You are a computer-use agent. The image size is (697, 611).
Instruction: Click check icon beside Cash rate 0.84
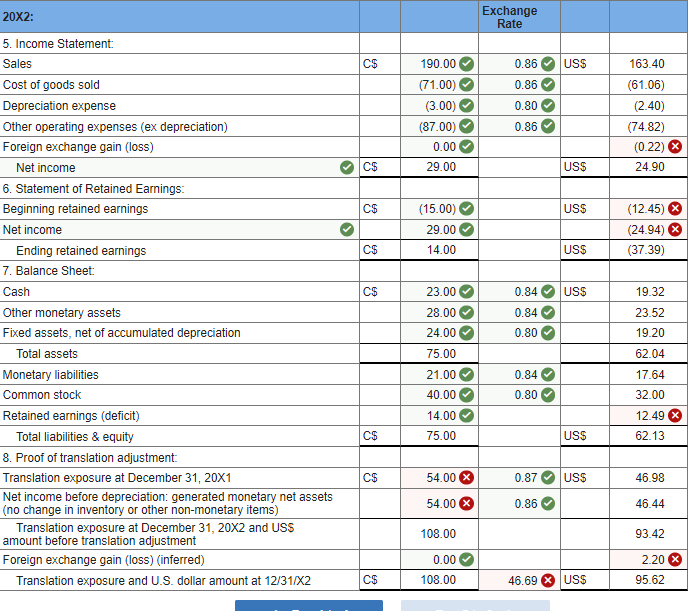click(x=548, y=292)
